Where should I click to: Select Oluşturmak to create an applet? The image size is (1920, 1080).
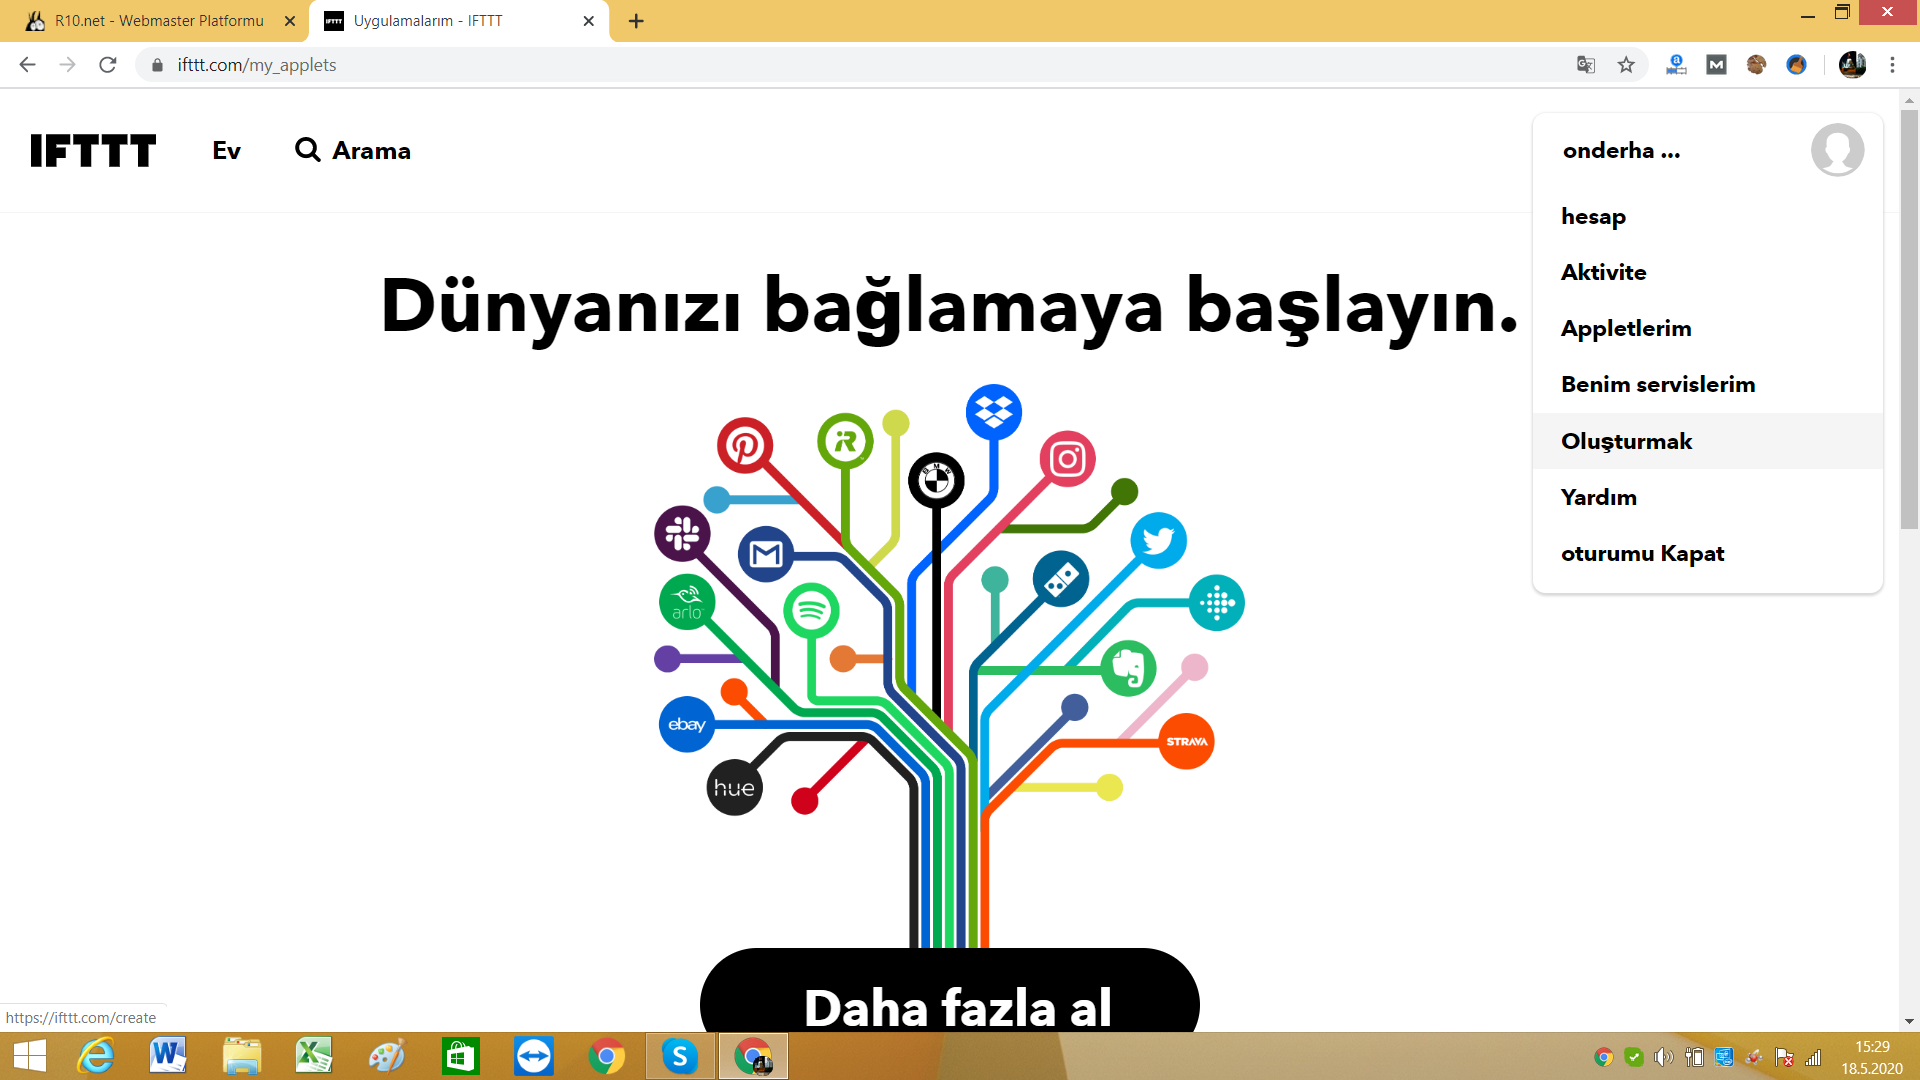click(x=1707, y=441)
